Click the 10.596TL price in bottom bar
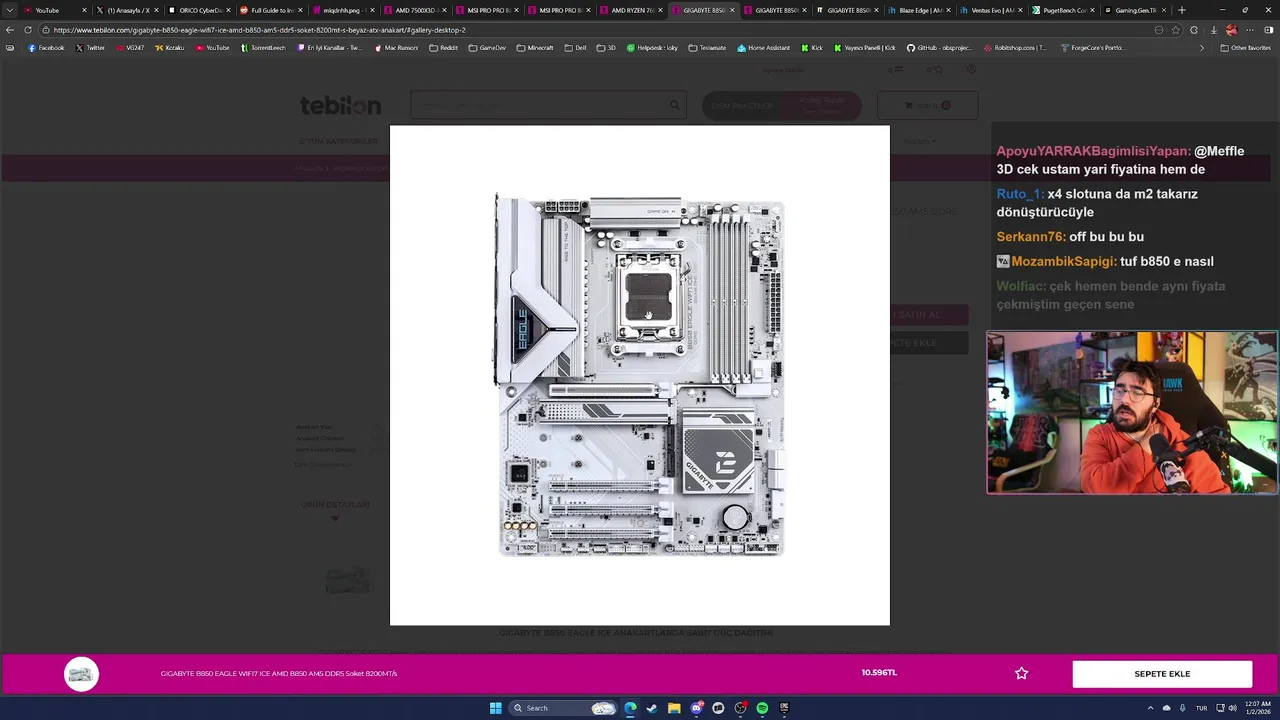The width and height of the screenshot is (1280, 720). pos(879,673)
